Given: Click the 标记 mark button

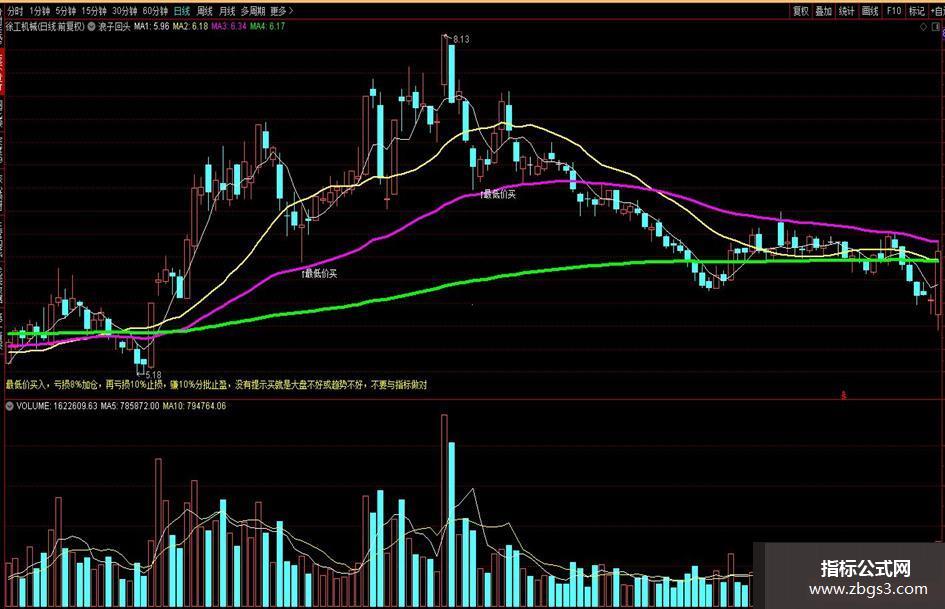Looking at the screenshot, I should 916,11.
